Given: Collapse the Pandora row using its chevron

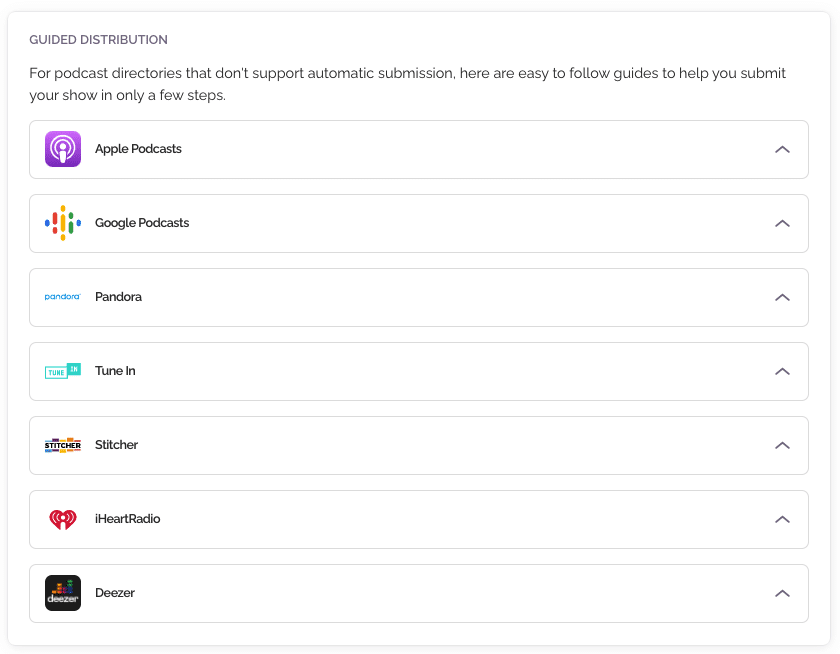Looking at the screenshot, I should coord(782,297).
